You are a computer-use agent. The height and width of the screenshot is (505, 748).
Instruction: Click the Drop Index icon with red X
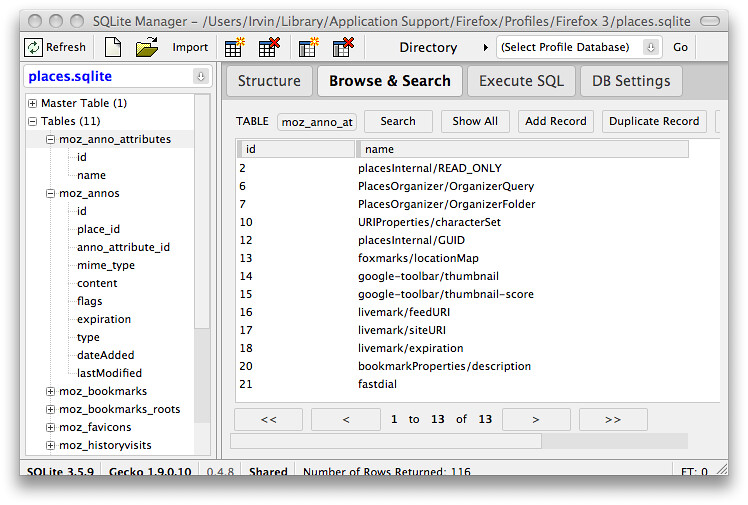[x=343, y=47]
